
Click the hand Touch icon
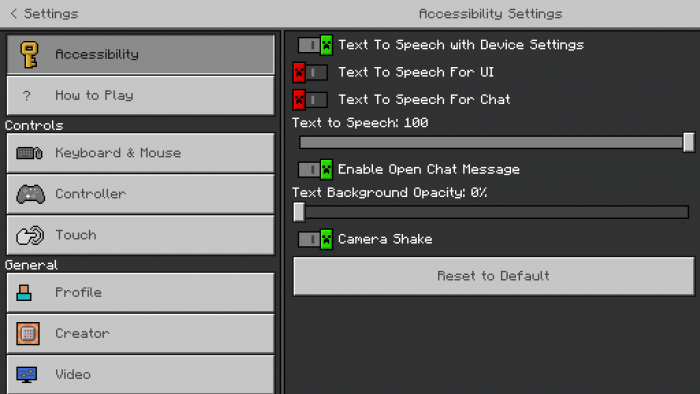pyautogui.click(x=30, y=235)
